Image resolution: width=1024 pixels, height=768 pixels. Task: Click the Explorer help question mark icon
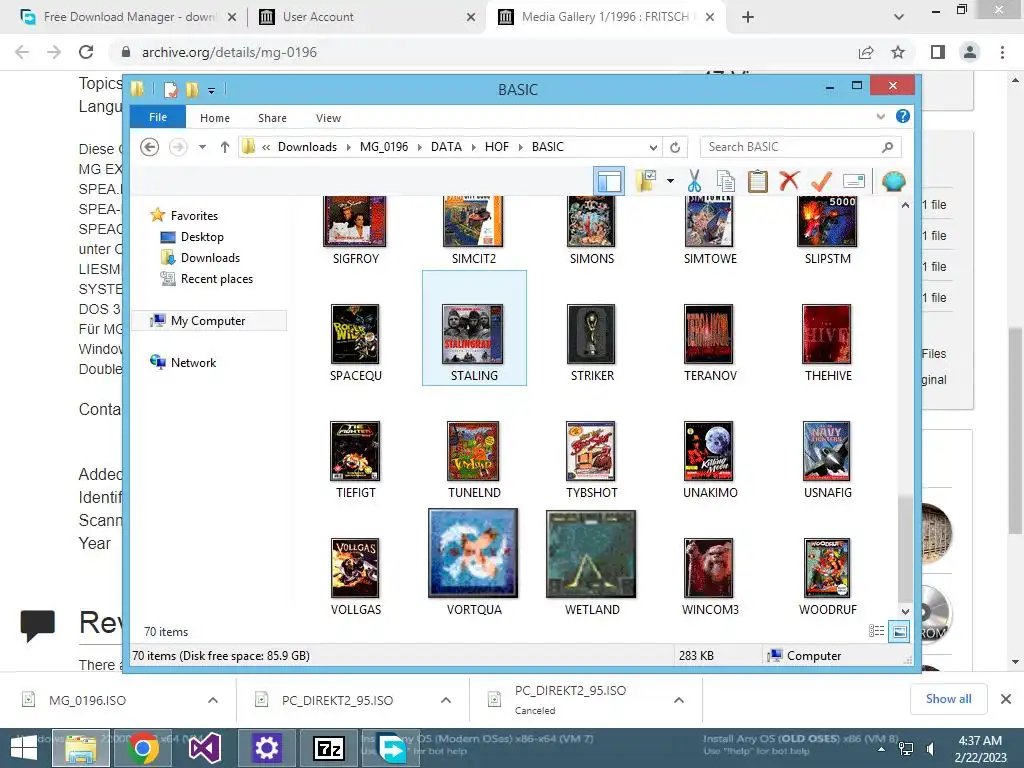[903, 116]
